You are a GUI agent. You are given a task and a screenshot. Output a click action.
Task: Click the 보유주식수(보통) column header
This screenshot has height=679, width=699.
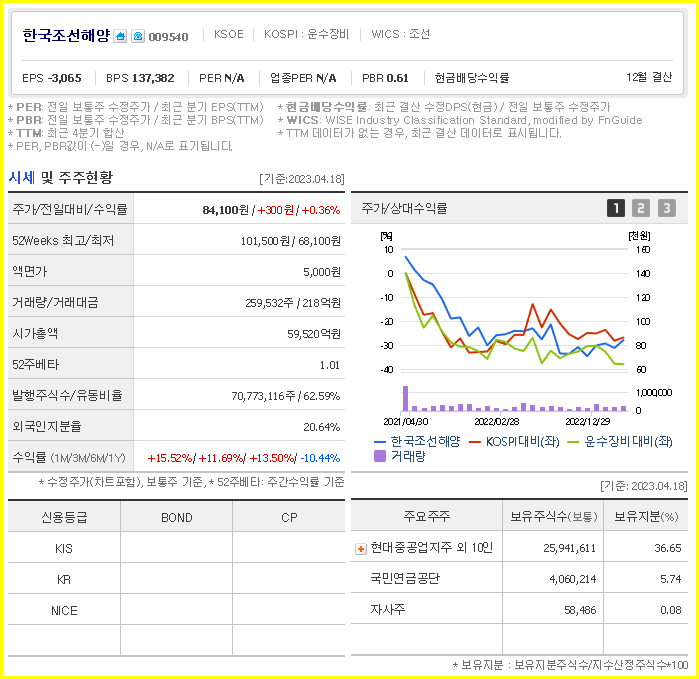click(x=553, y=516)
